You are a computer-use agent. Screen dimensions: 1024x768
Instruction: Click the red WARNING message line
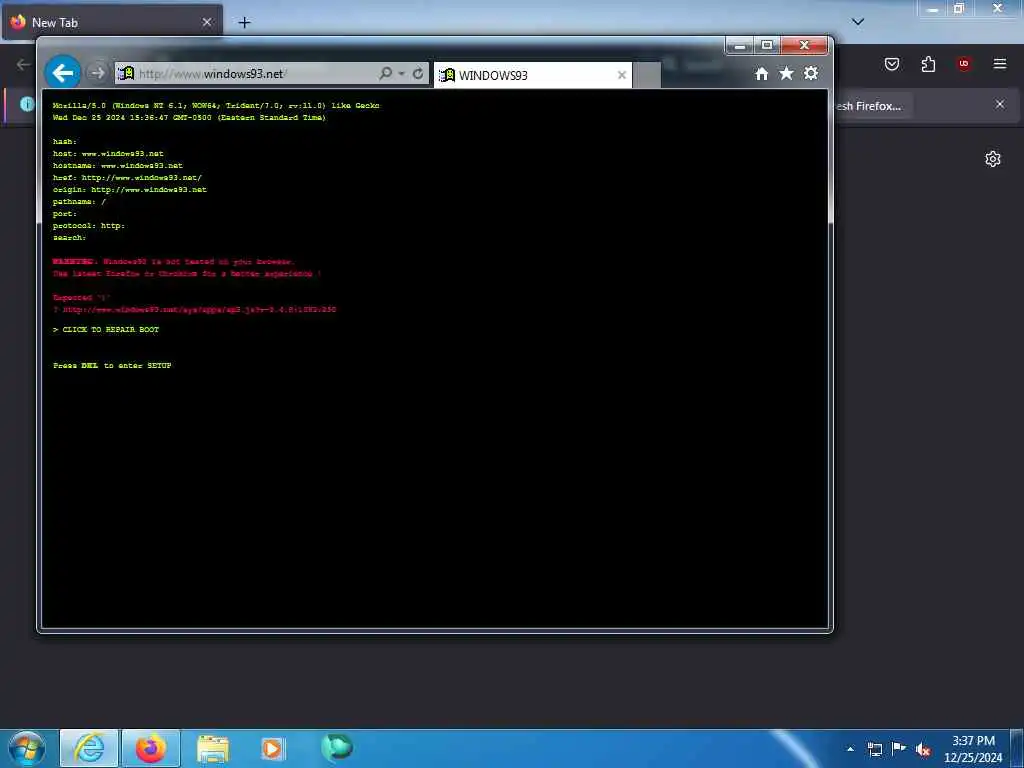click(x=174, y=262)
